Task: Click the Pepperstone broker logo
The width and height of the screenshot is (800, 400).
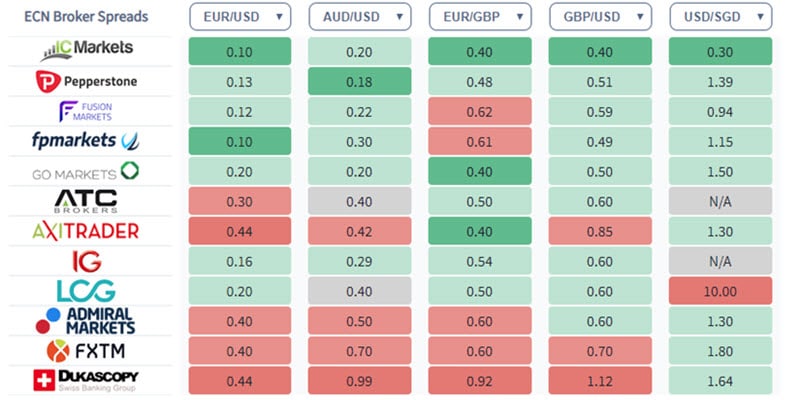Action: click(87, 80)
